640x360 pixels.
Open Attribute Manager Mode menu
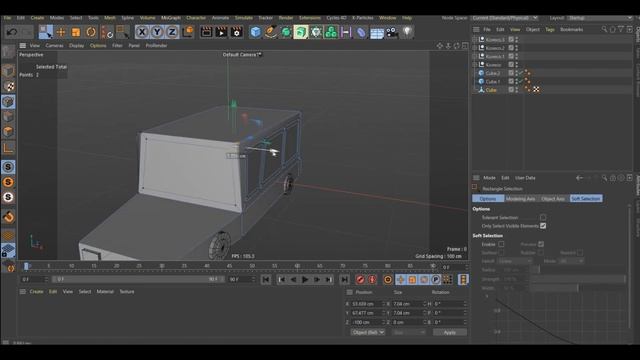tap(489, 178)
